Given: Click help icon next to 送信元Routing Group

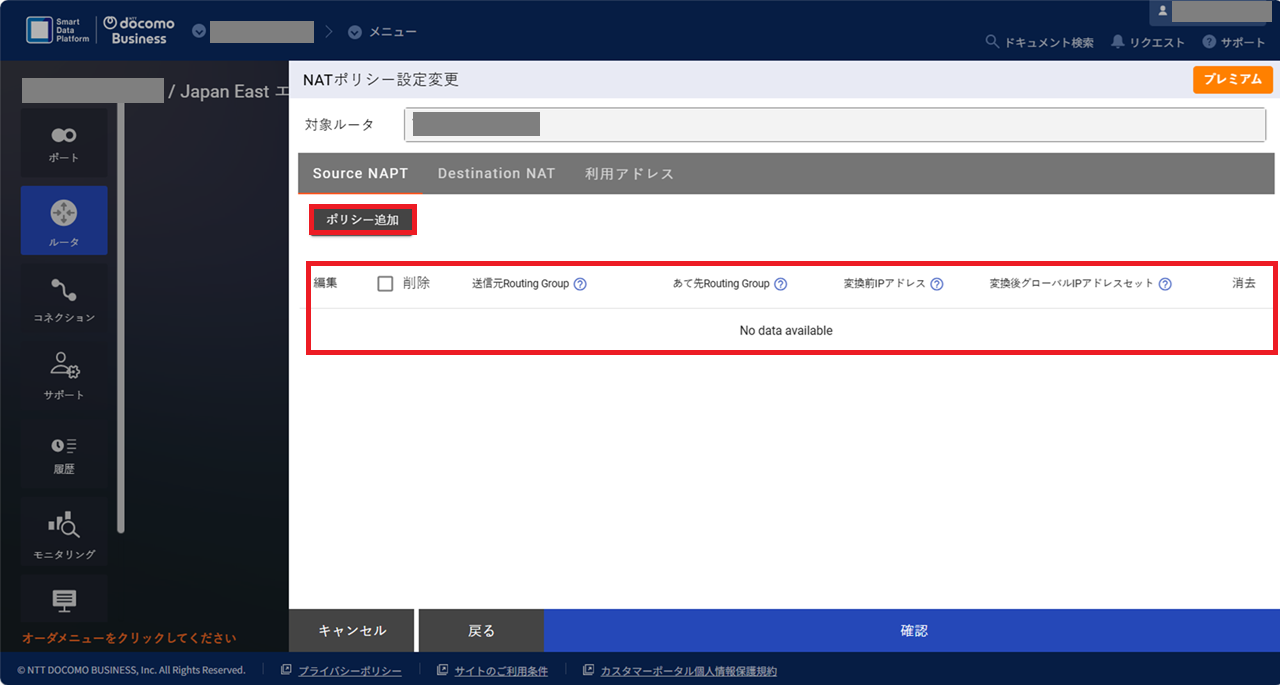Looking at the screenshot, I should [580, 284].
